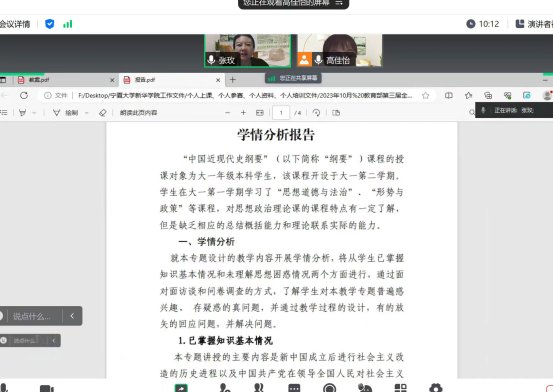Viewport: 553px width, 392px height.
Task: Open the members list icon
Action: [259, 388]
